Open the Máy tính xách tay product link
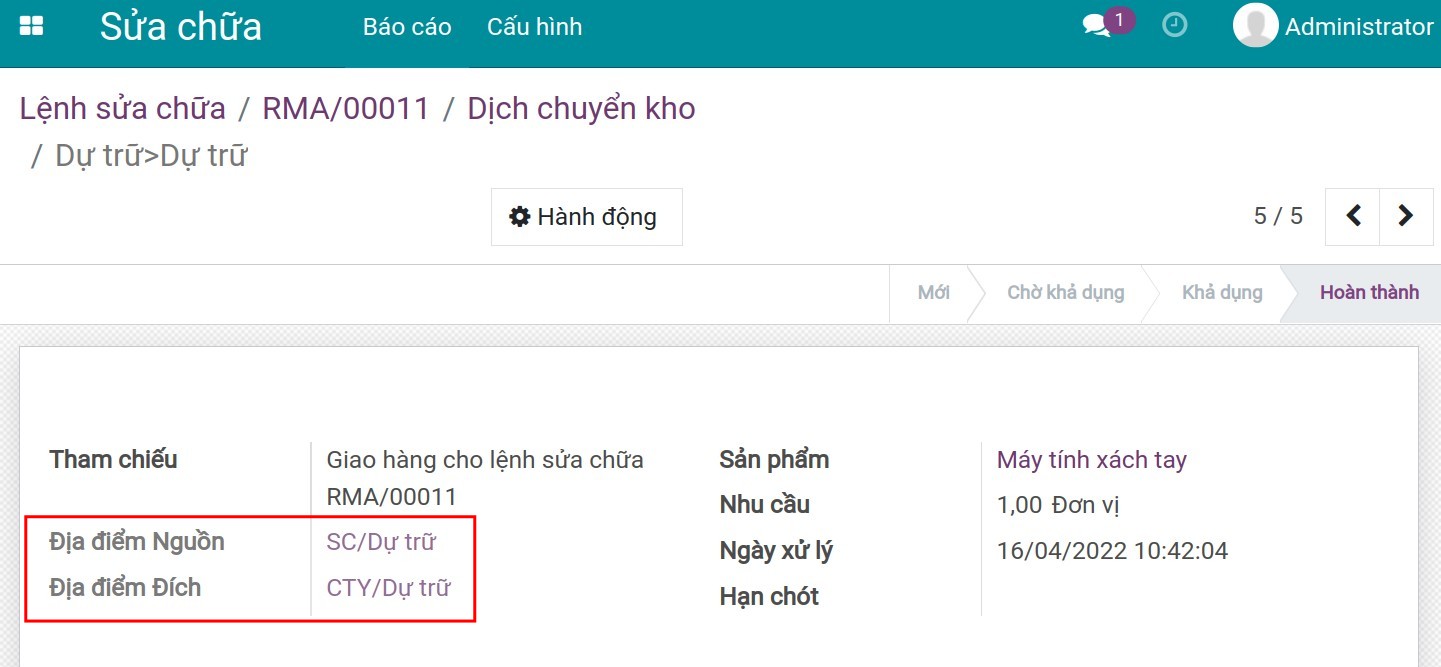The width and height of the screenshot is (1441, 667). click(x=1092, y=460)
